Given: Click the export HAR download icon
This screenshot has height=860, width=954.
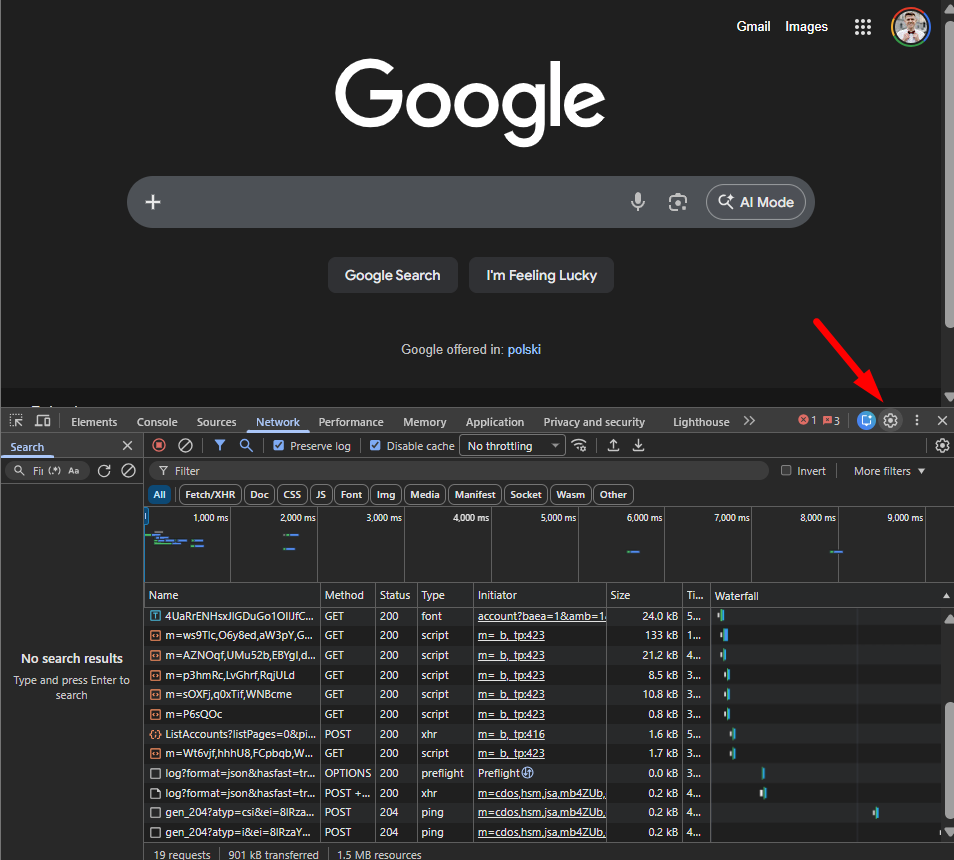Looking at the screenshot, I should click(638, 446).
